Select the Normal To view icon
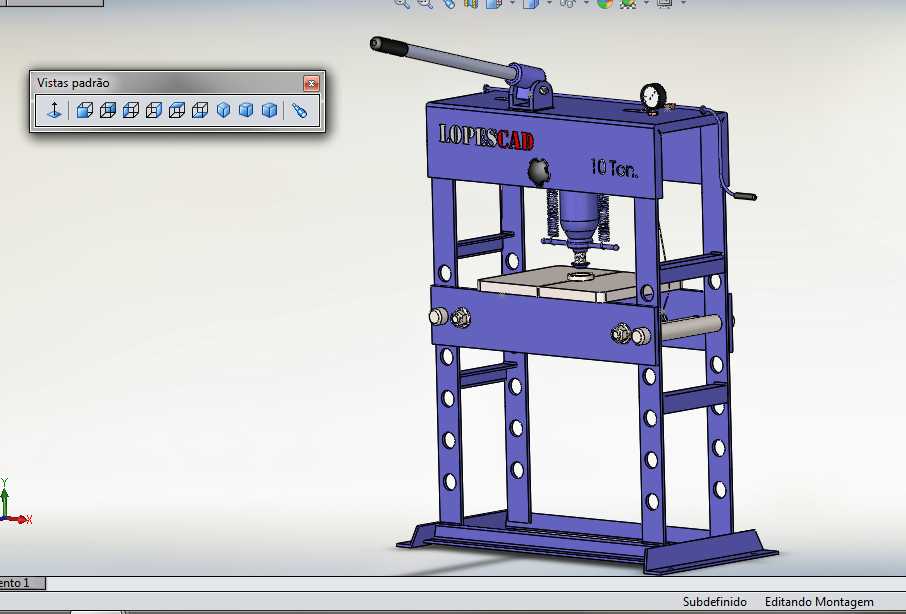906x614 pixels. point(54,110)
